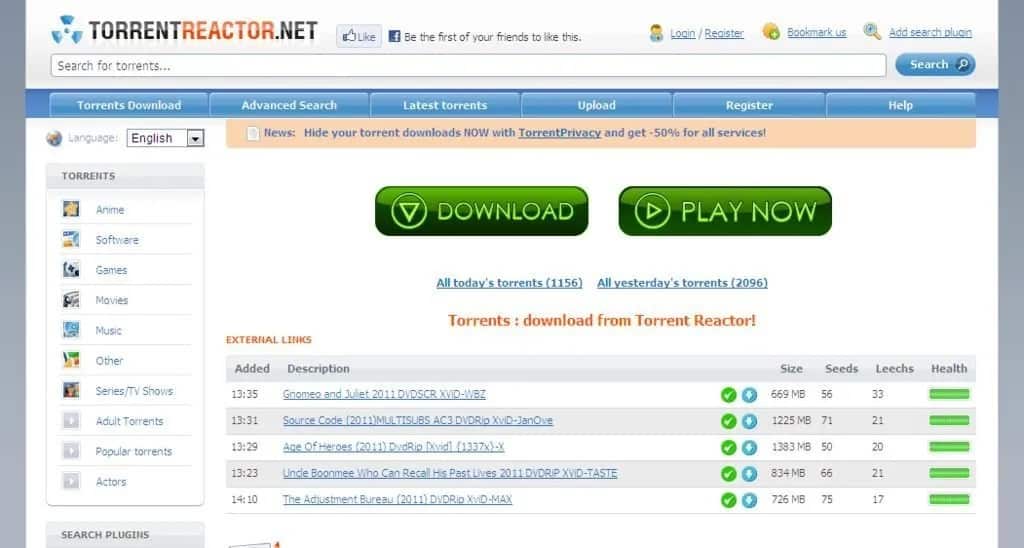This screenshot has height=548, width=1024.
Task: Click health bar for Source Code row
Action: (950, 421)
